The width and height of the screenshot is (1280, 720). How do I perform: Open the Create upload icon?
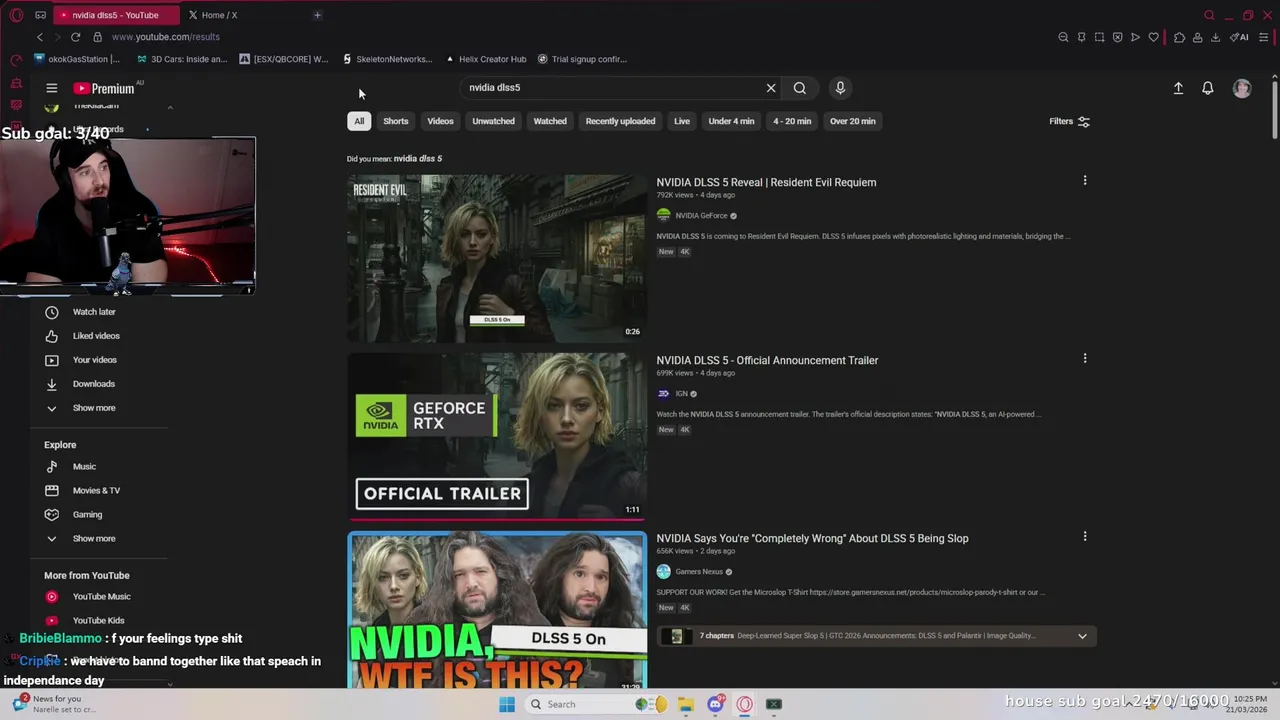(1178, 88)
